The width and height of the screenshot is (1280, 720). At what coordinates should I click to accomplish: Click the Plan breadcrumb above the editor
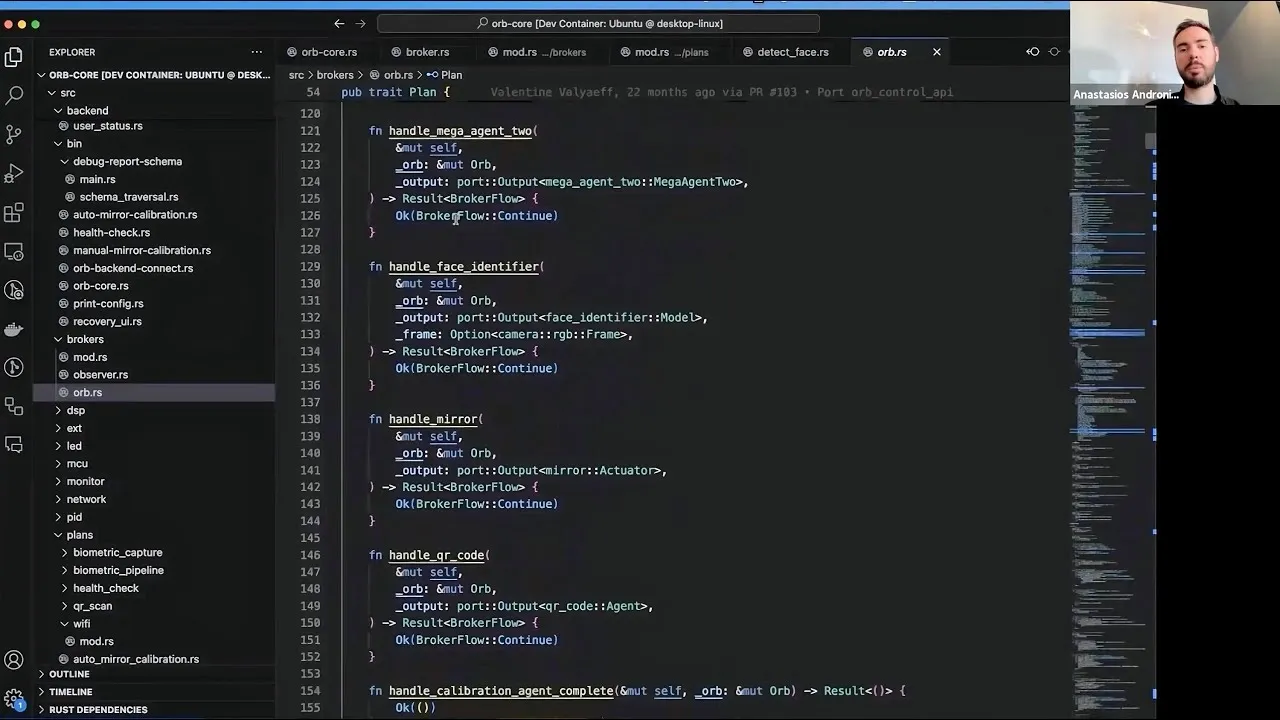pyautogui.click(x=451, y=74)
